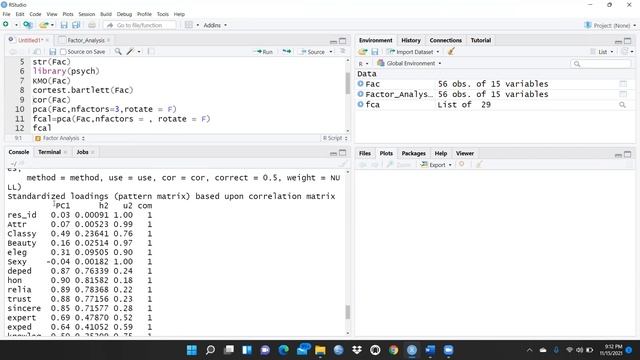Open Google Chrome from taskbar
640x360 pixels.
click(x=393, y=350)
